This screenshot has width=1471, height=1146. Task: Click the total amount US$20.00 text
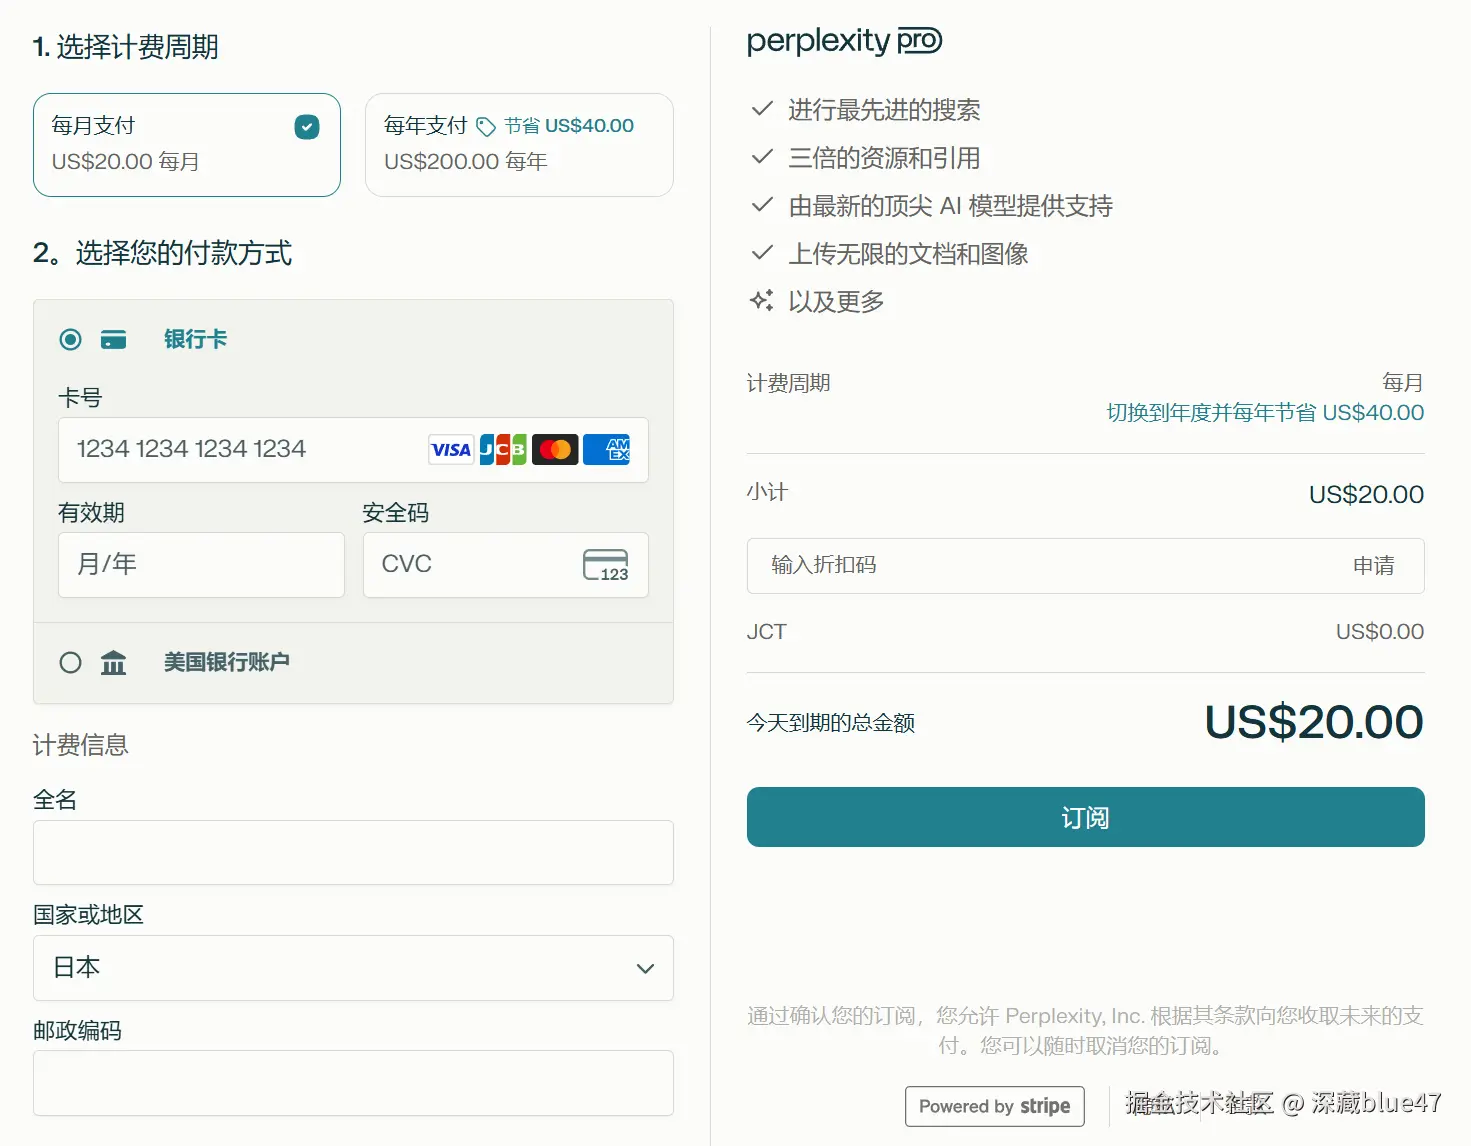click(x=1314, y=722)
